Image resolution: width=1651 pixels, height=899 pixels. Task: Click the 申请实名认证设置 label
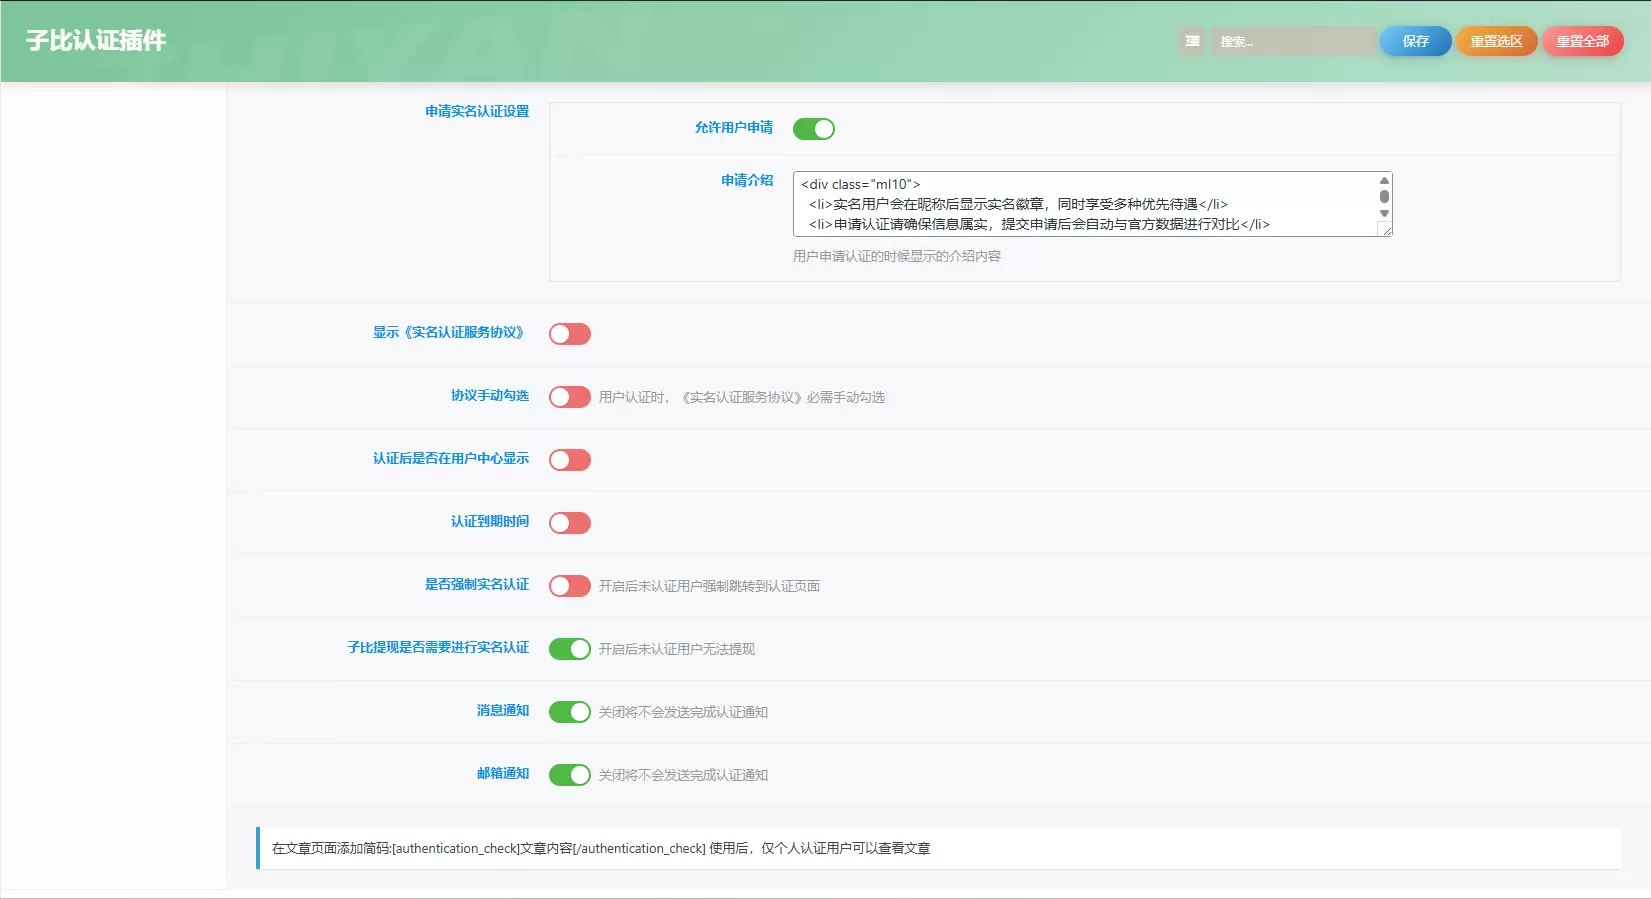(477, 111)
